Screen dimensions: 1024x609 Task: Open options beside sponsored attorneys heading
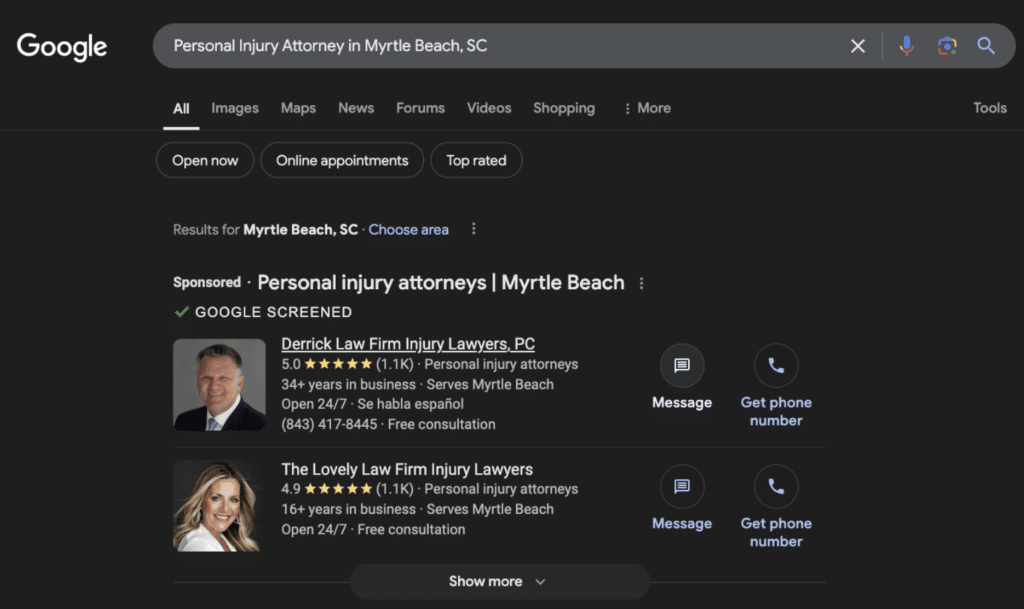click(x=641, y=283)
